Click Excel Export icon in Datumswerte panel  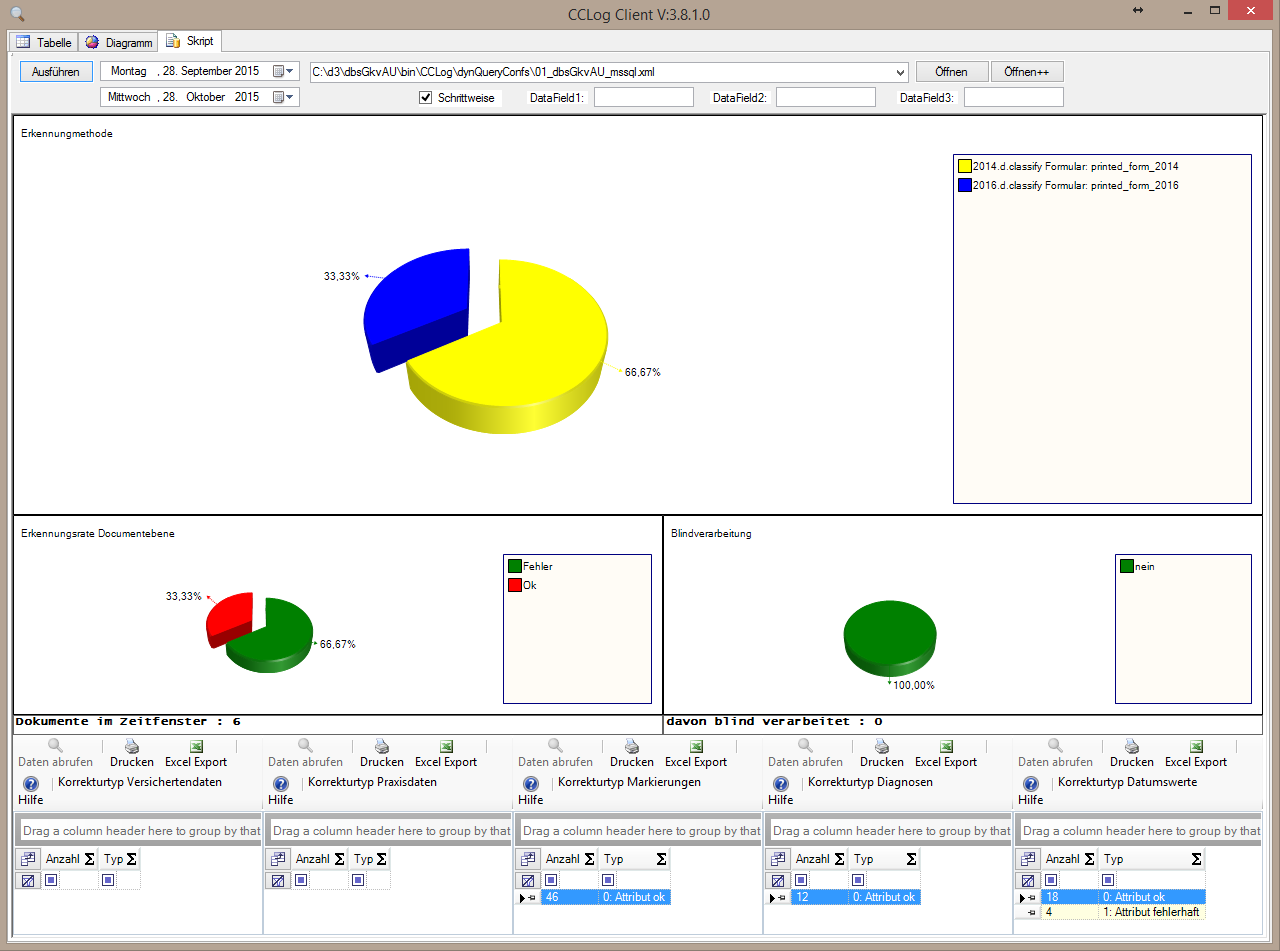(1196, 746)
